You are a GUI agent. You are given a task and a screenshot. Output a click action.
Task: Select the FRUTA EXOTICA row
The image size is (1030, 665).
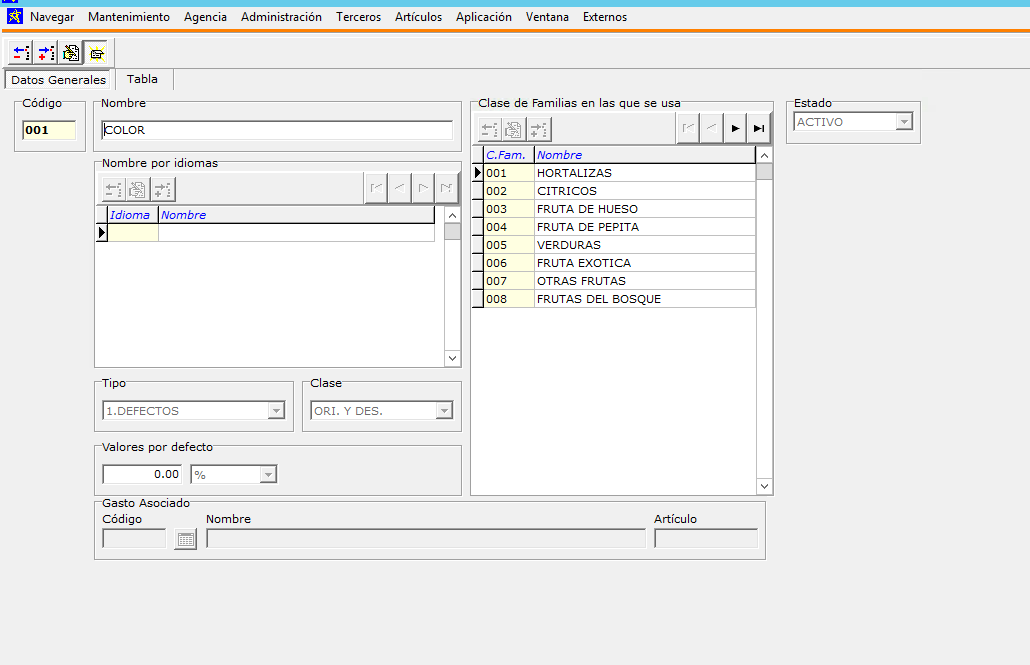(584, 263)
